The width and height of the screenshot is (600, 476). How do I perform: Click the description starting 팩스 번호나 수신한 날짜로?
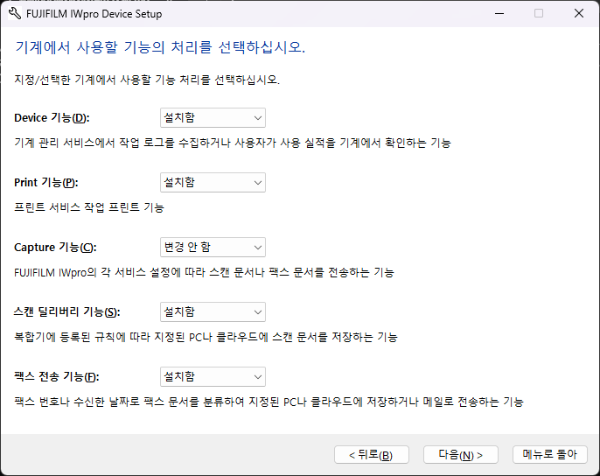(269, 402)
